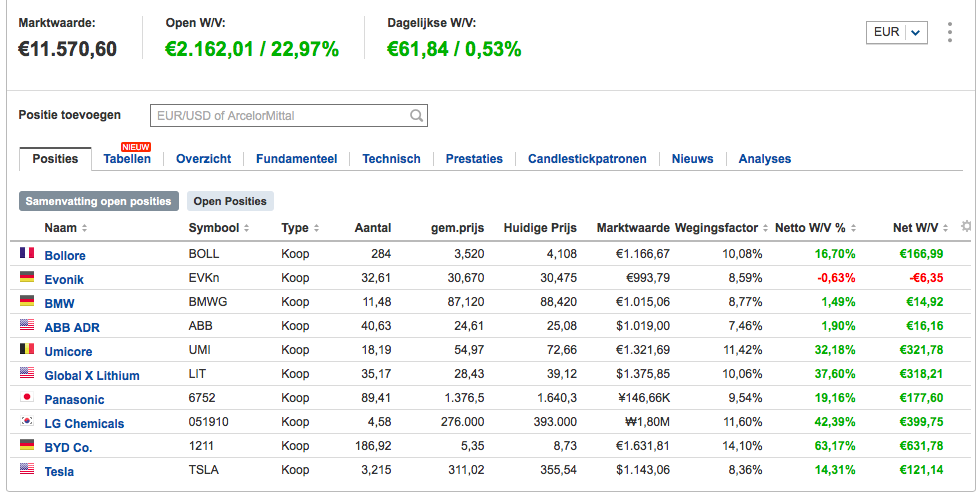Open the EUR currency dropdown
This screenshot has height=500, width=980.
[x=896, y=32]
